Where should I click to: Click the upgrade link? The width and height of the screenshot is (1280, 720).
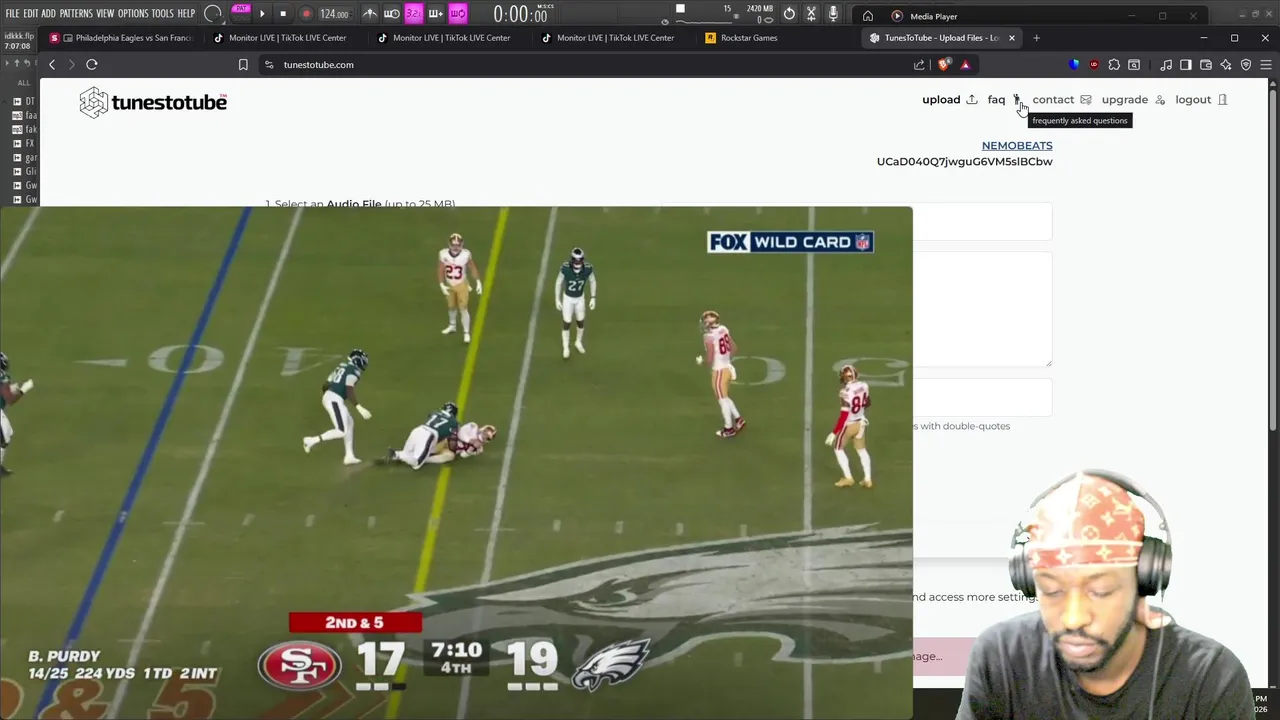click(x=1133, y=100)
